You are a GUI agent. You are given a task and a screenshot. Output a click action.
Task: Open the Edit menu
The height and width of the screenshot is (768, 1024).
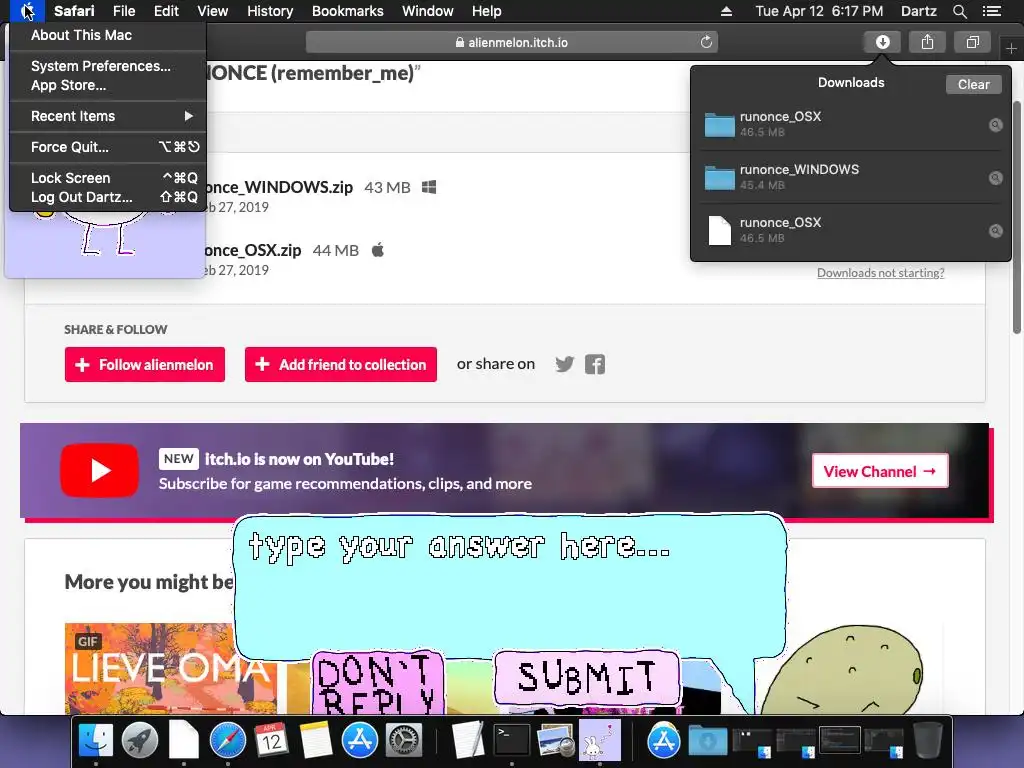(x=166, y=11)
